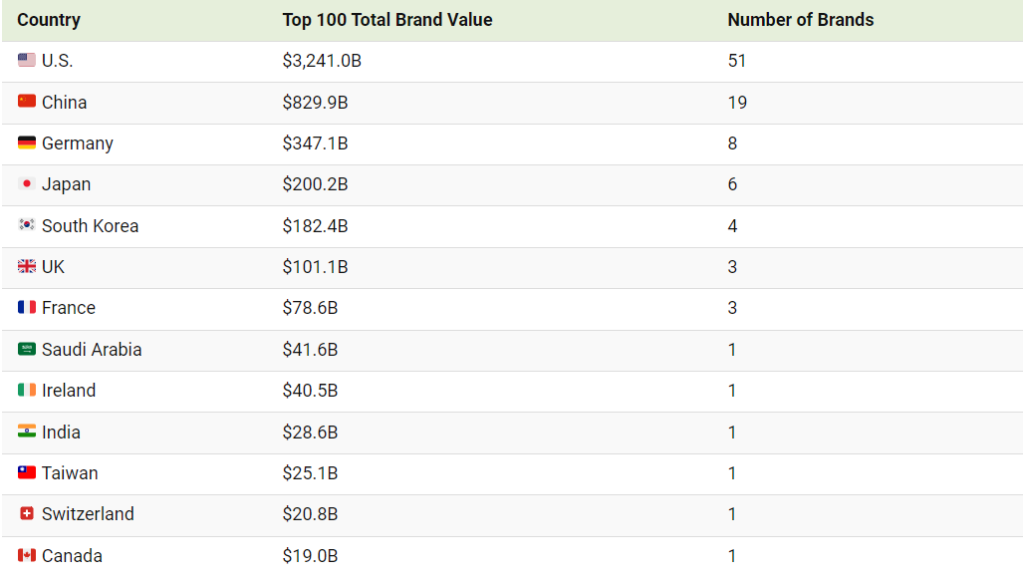Select the $3,241.0B brand value cell

coord(322,61)
